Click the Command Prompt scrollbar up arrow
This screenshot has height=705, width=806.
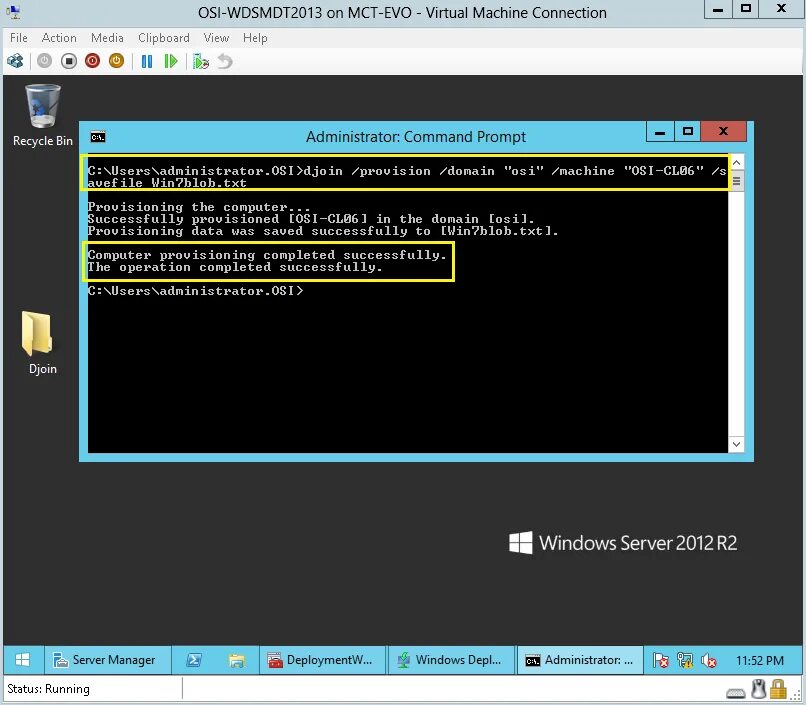[736, 163]
